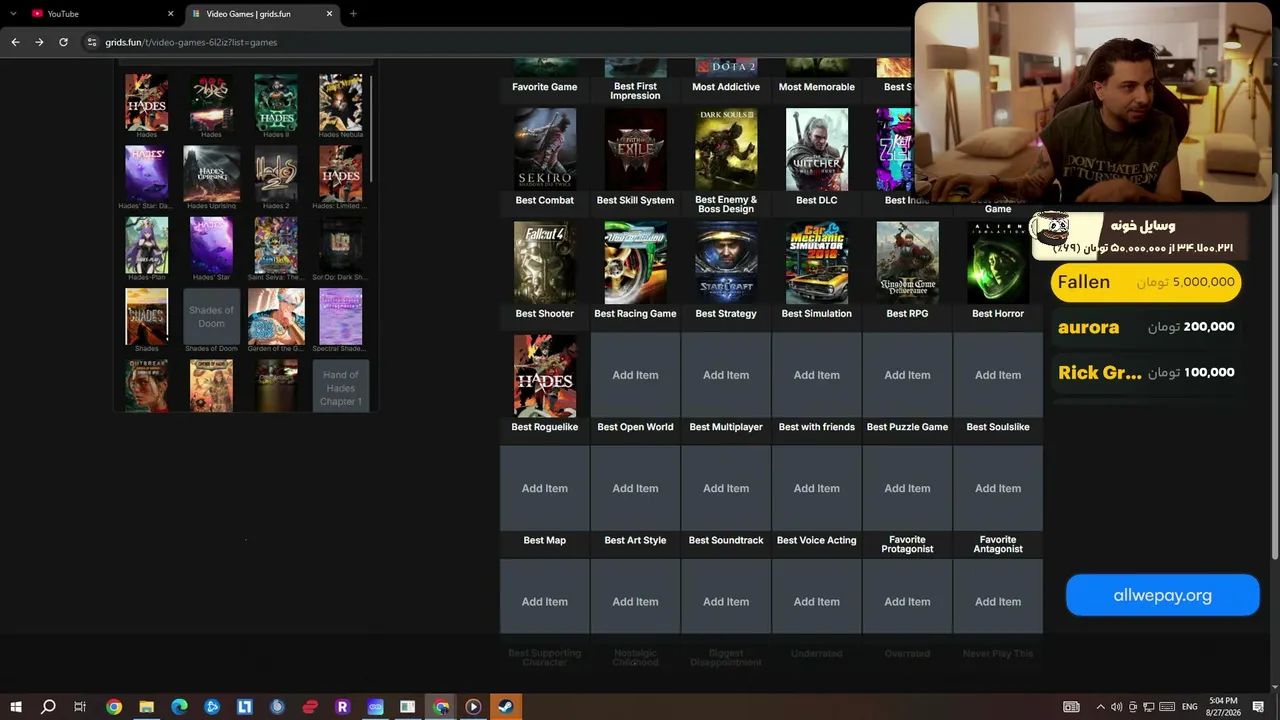Viewport: 1280px width, 720px height.
Task: Open Microsoft Edge from the taskbar
Action: 179,707
